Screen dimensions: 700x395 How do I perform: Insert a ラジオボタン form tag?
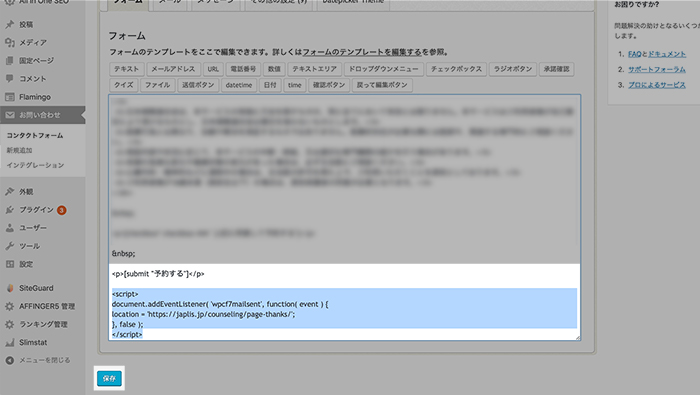click(512, 69)
